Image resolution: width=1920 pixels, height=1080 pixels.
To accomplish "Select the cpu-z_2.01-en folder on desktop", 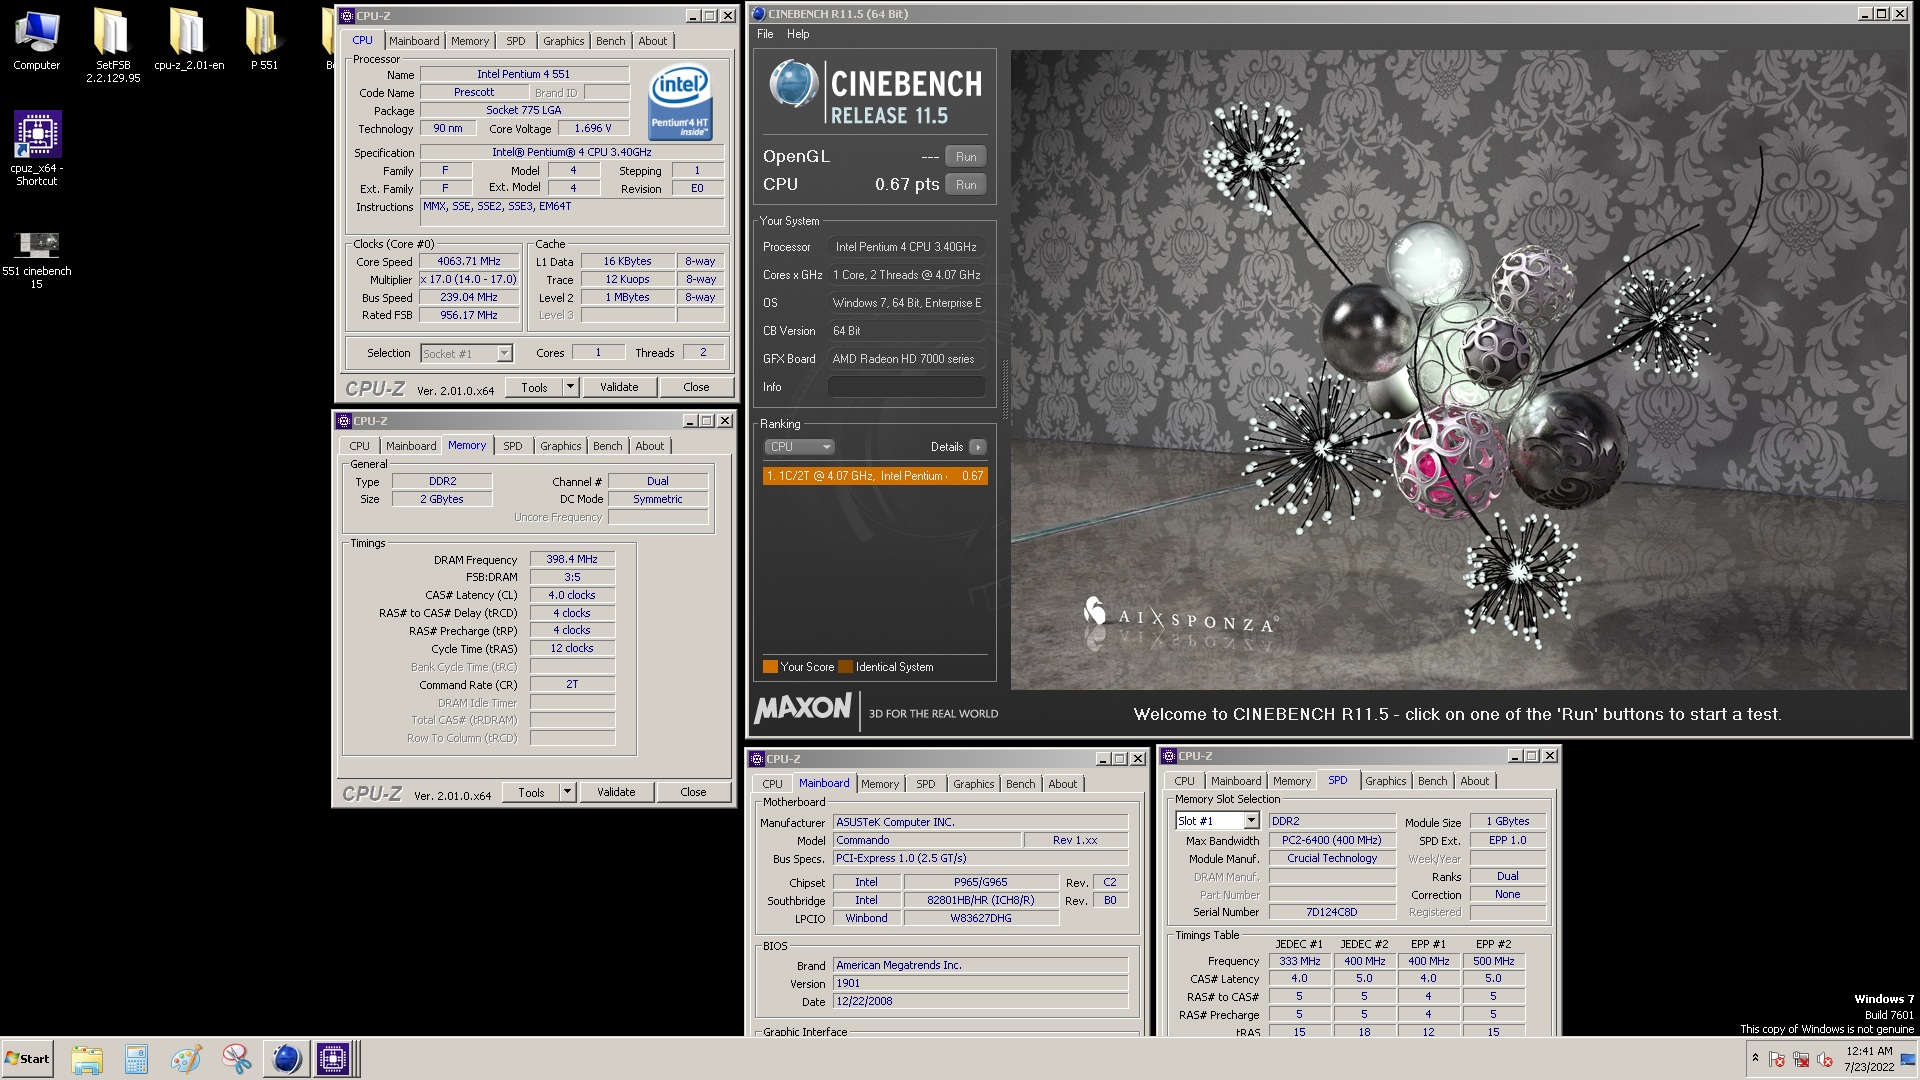I will click(188, 40).
